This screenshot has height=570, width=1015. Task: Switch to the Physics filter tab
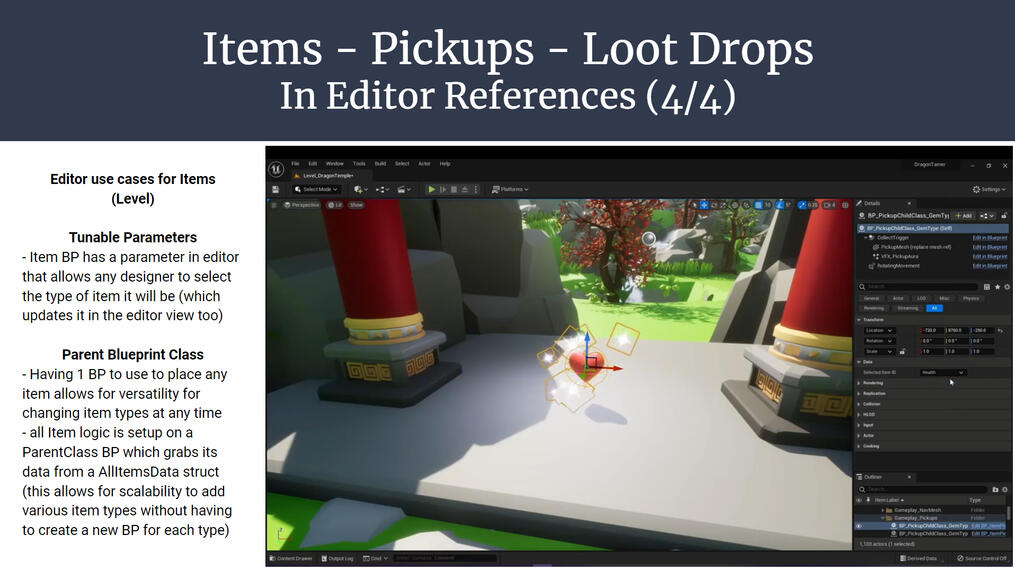971,298
